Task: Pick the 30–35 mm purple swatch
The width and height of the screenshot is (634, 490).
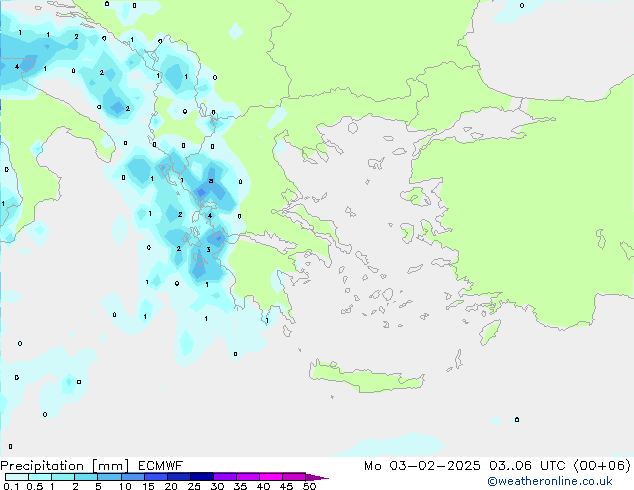Action: pos(224,477)
